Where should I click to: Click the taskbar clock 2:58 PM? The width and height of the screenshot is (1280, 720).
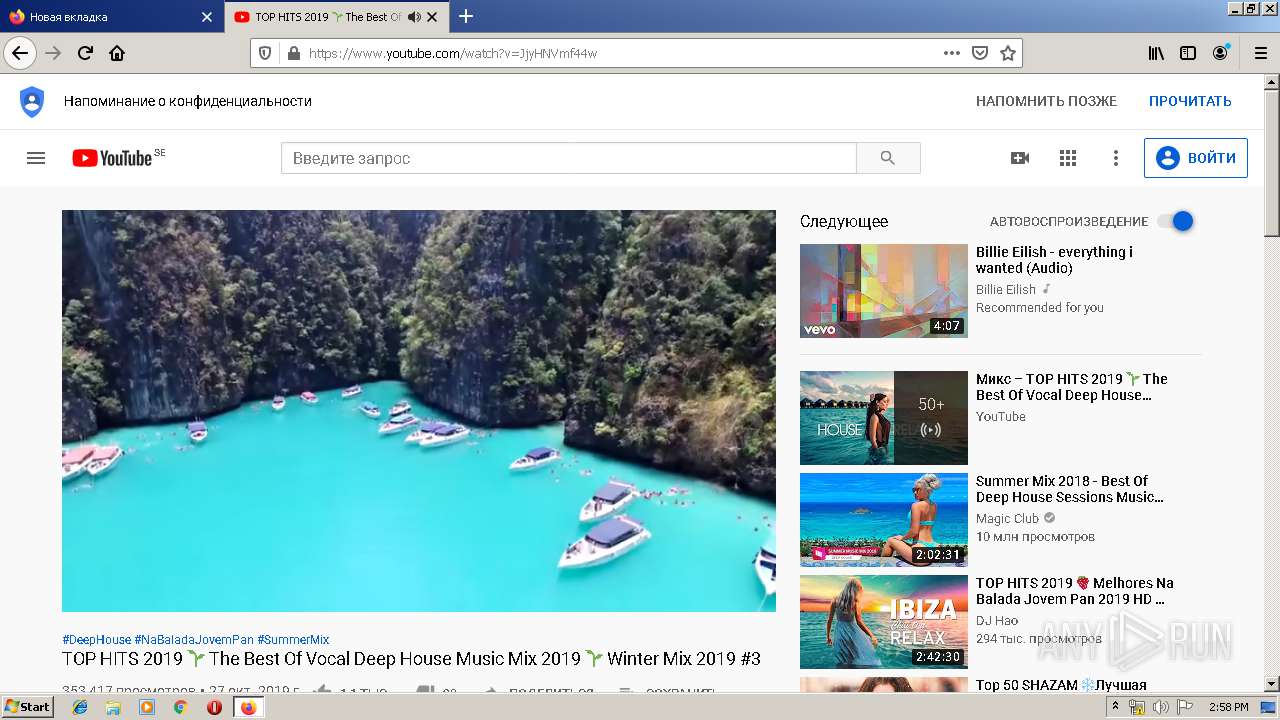(1229, 707)
